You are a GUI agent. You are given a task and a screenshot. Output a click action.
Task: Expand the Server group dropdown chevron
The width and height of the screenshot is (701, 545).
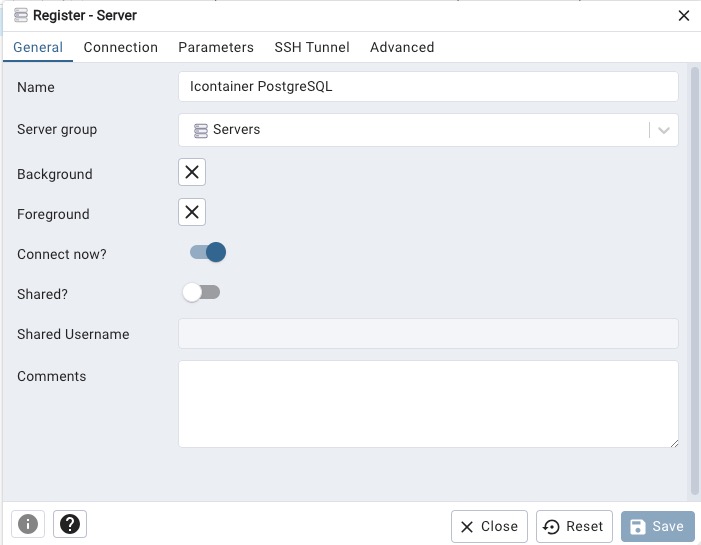click(x=664, y=130)
